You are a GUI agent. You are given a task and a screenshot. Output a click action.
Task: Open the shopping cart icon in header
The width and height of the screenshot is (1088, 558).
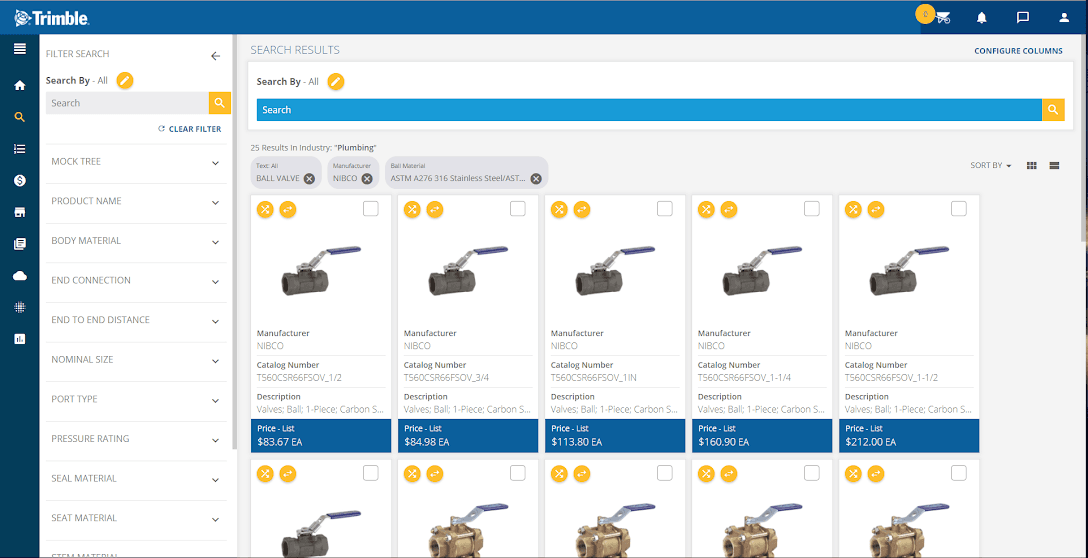tap(943, 18)
